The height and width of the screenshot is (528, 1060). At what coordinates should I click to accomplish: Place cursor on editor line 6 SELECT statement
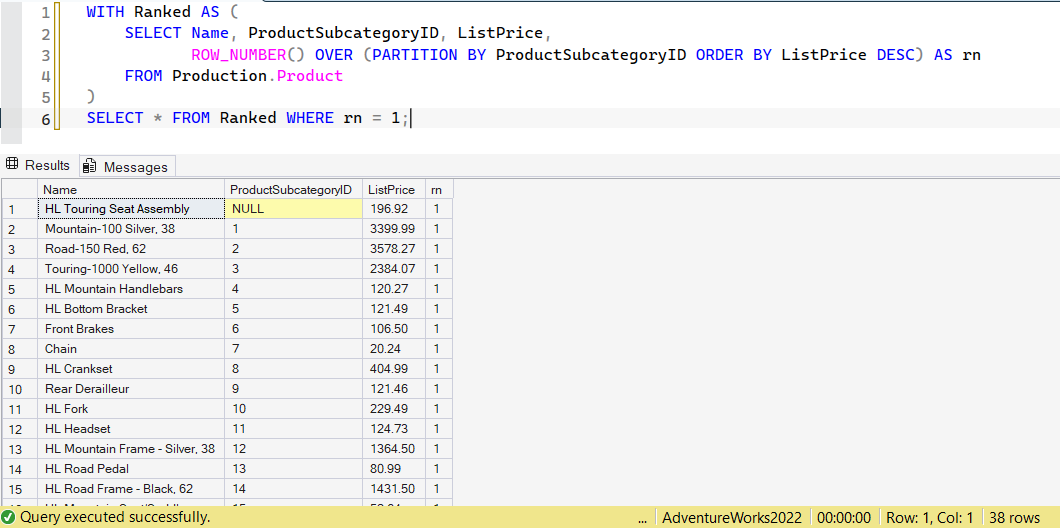247,118
